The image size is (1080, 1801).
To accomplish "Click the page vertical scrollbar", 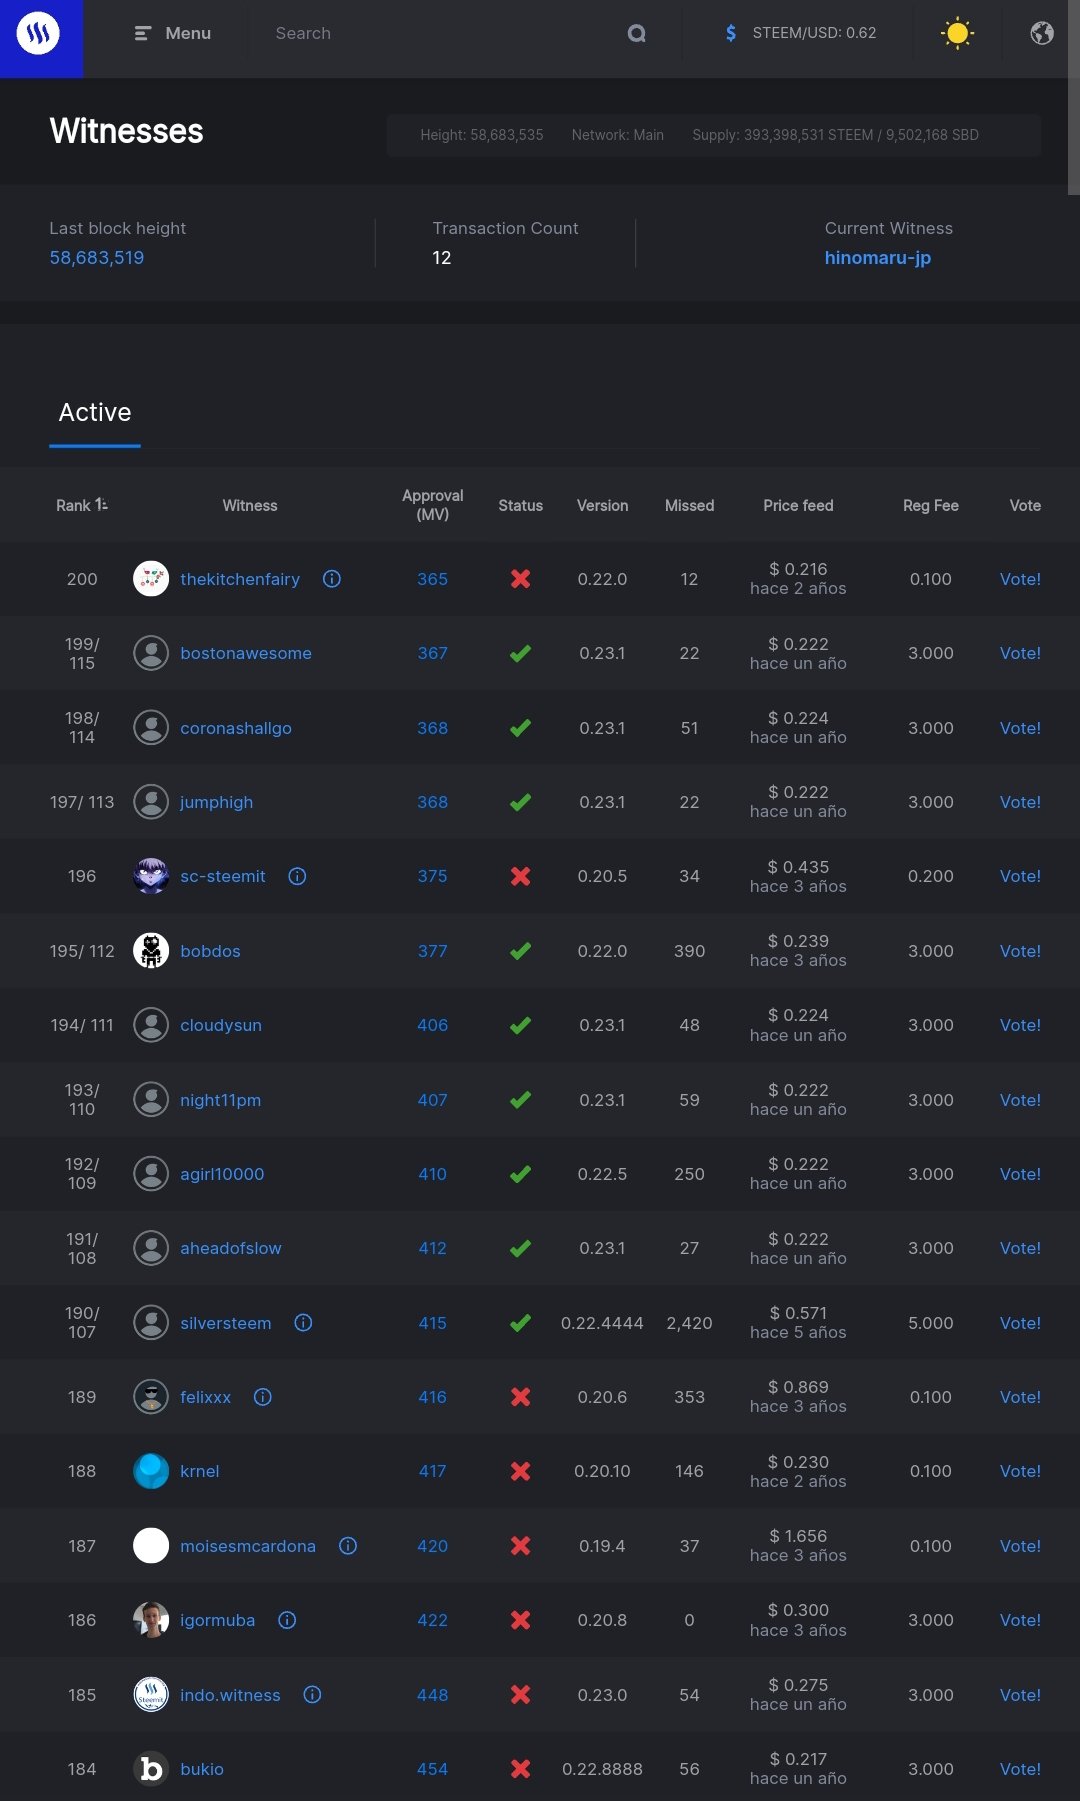I will 1074,97.
